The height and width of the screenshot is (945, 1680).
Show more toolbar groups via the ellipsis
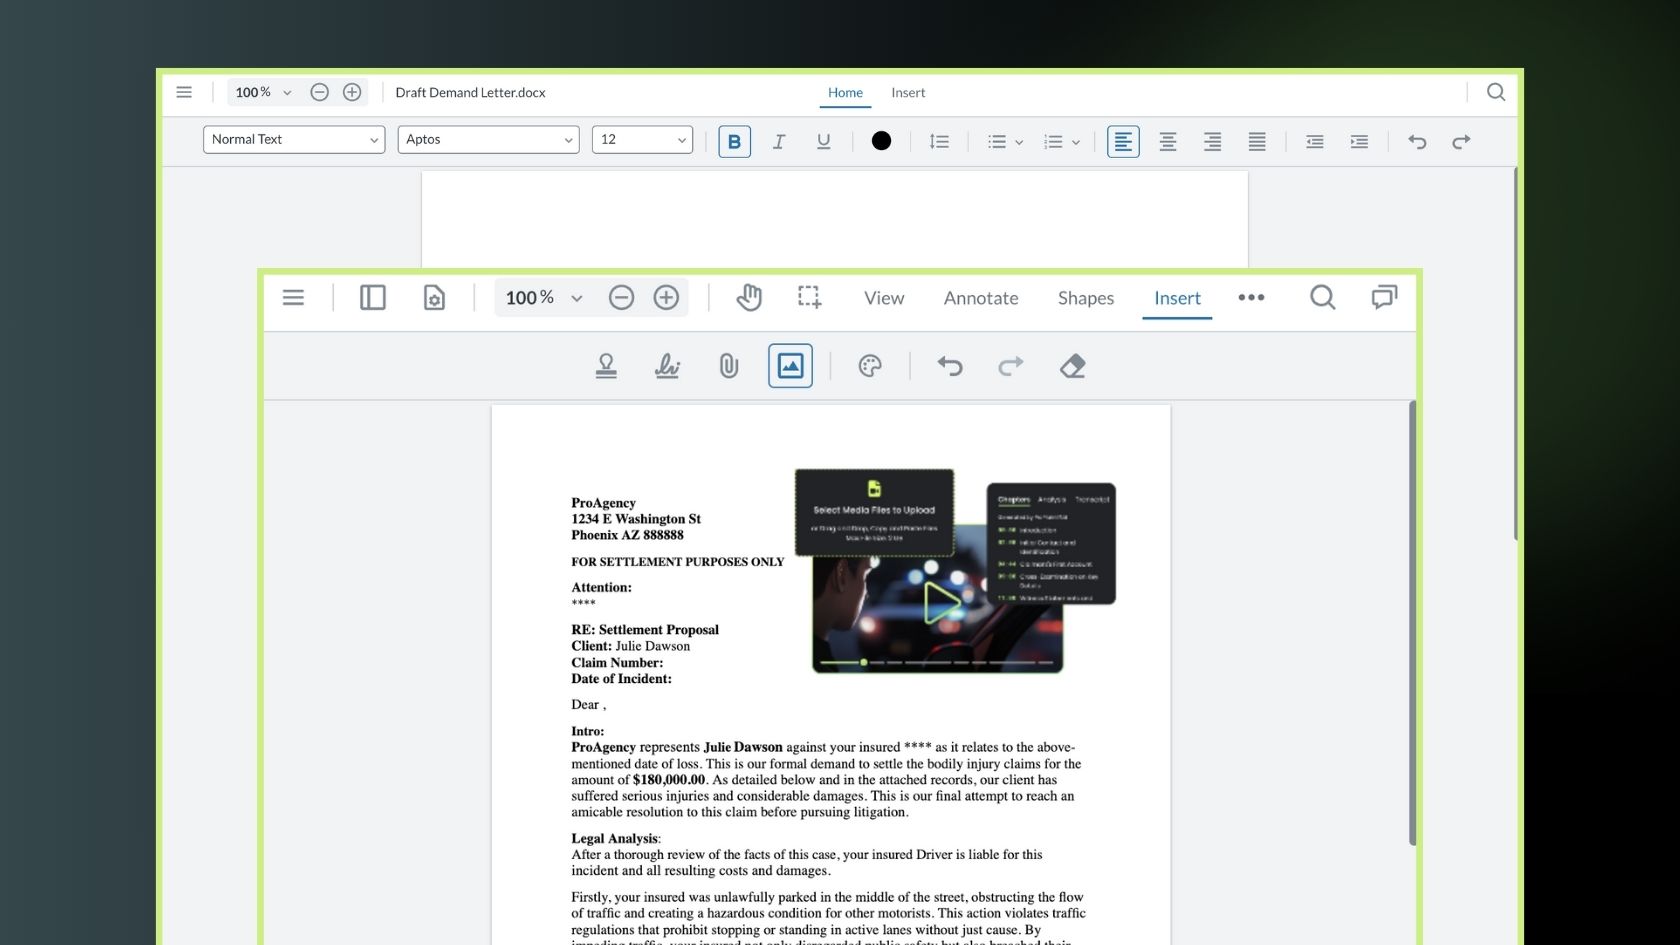pos(1251,297)
